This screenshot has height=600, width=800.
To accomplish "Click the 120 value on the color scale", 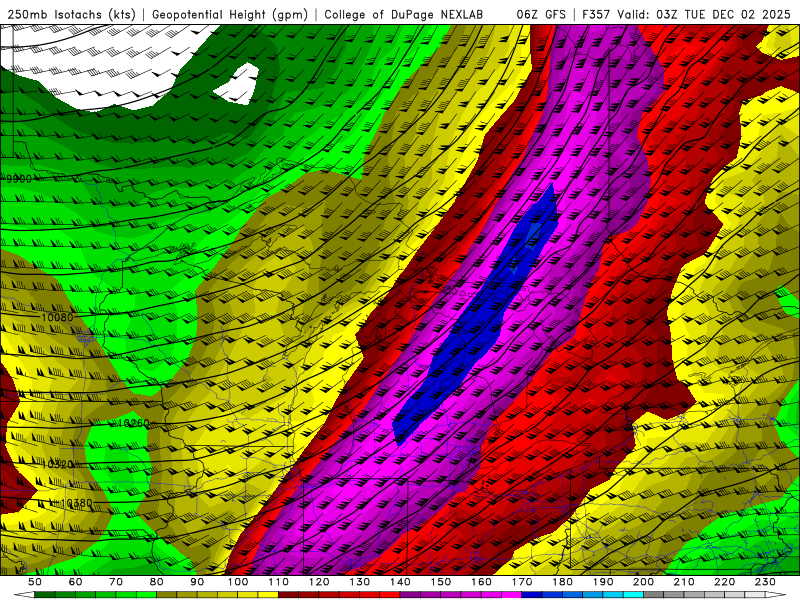I will point(319,582).
